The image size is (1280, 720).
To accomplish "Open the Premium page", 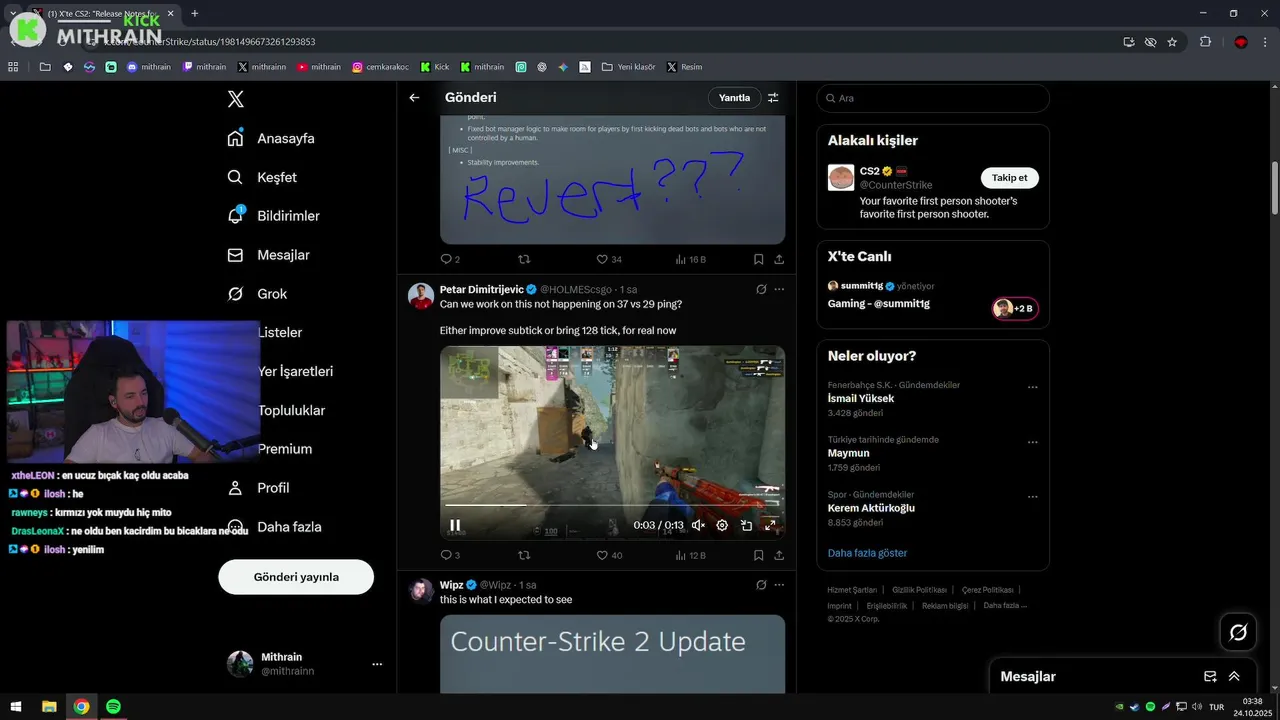I will click(x=285, y=449).
